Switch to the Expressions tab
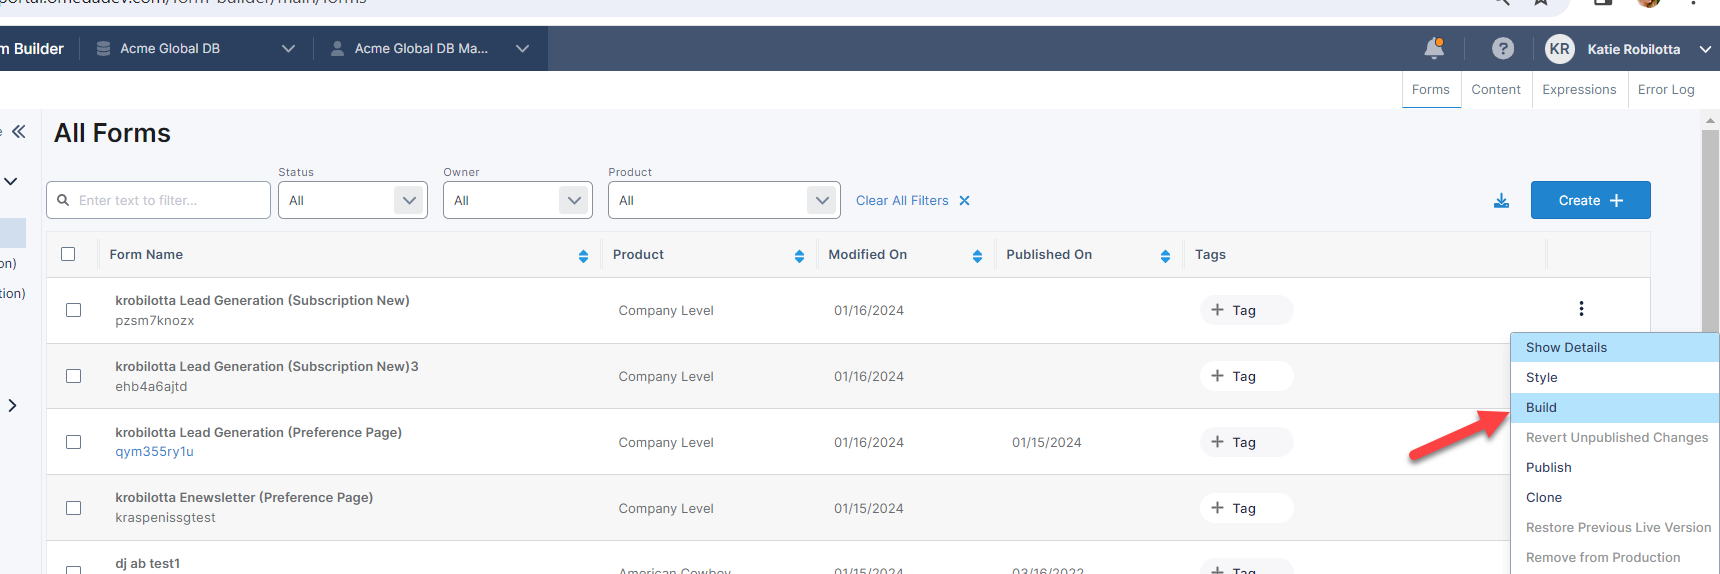The image size is (1720, 574). pos(1578,90)
